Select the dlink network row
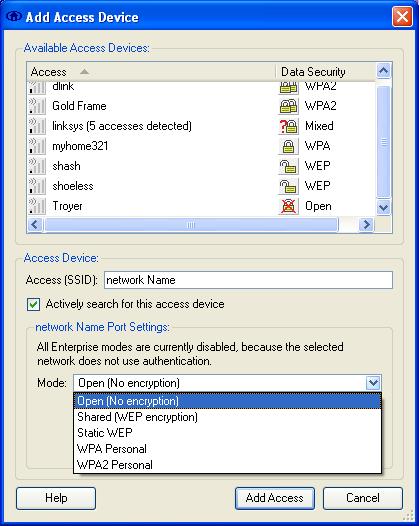 point(201,88)
